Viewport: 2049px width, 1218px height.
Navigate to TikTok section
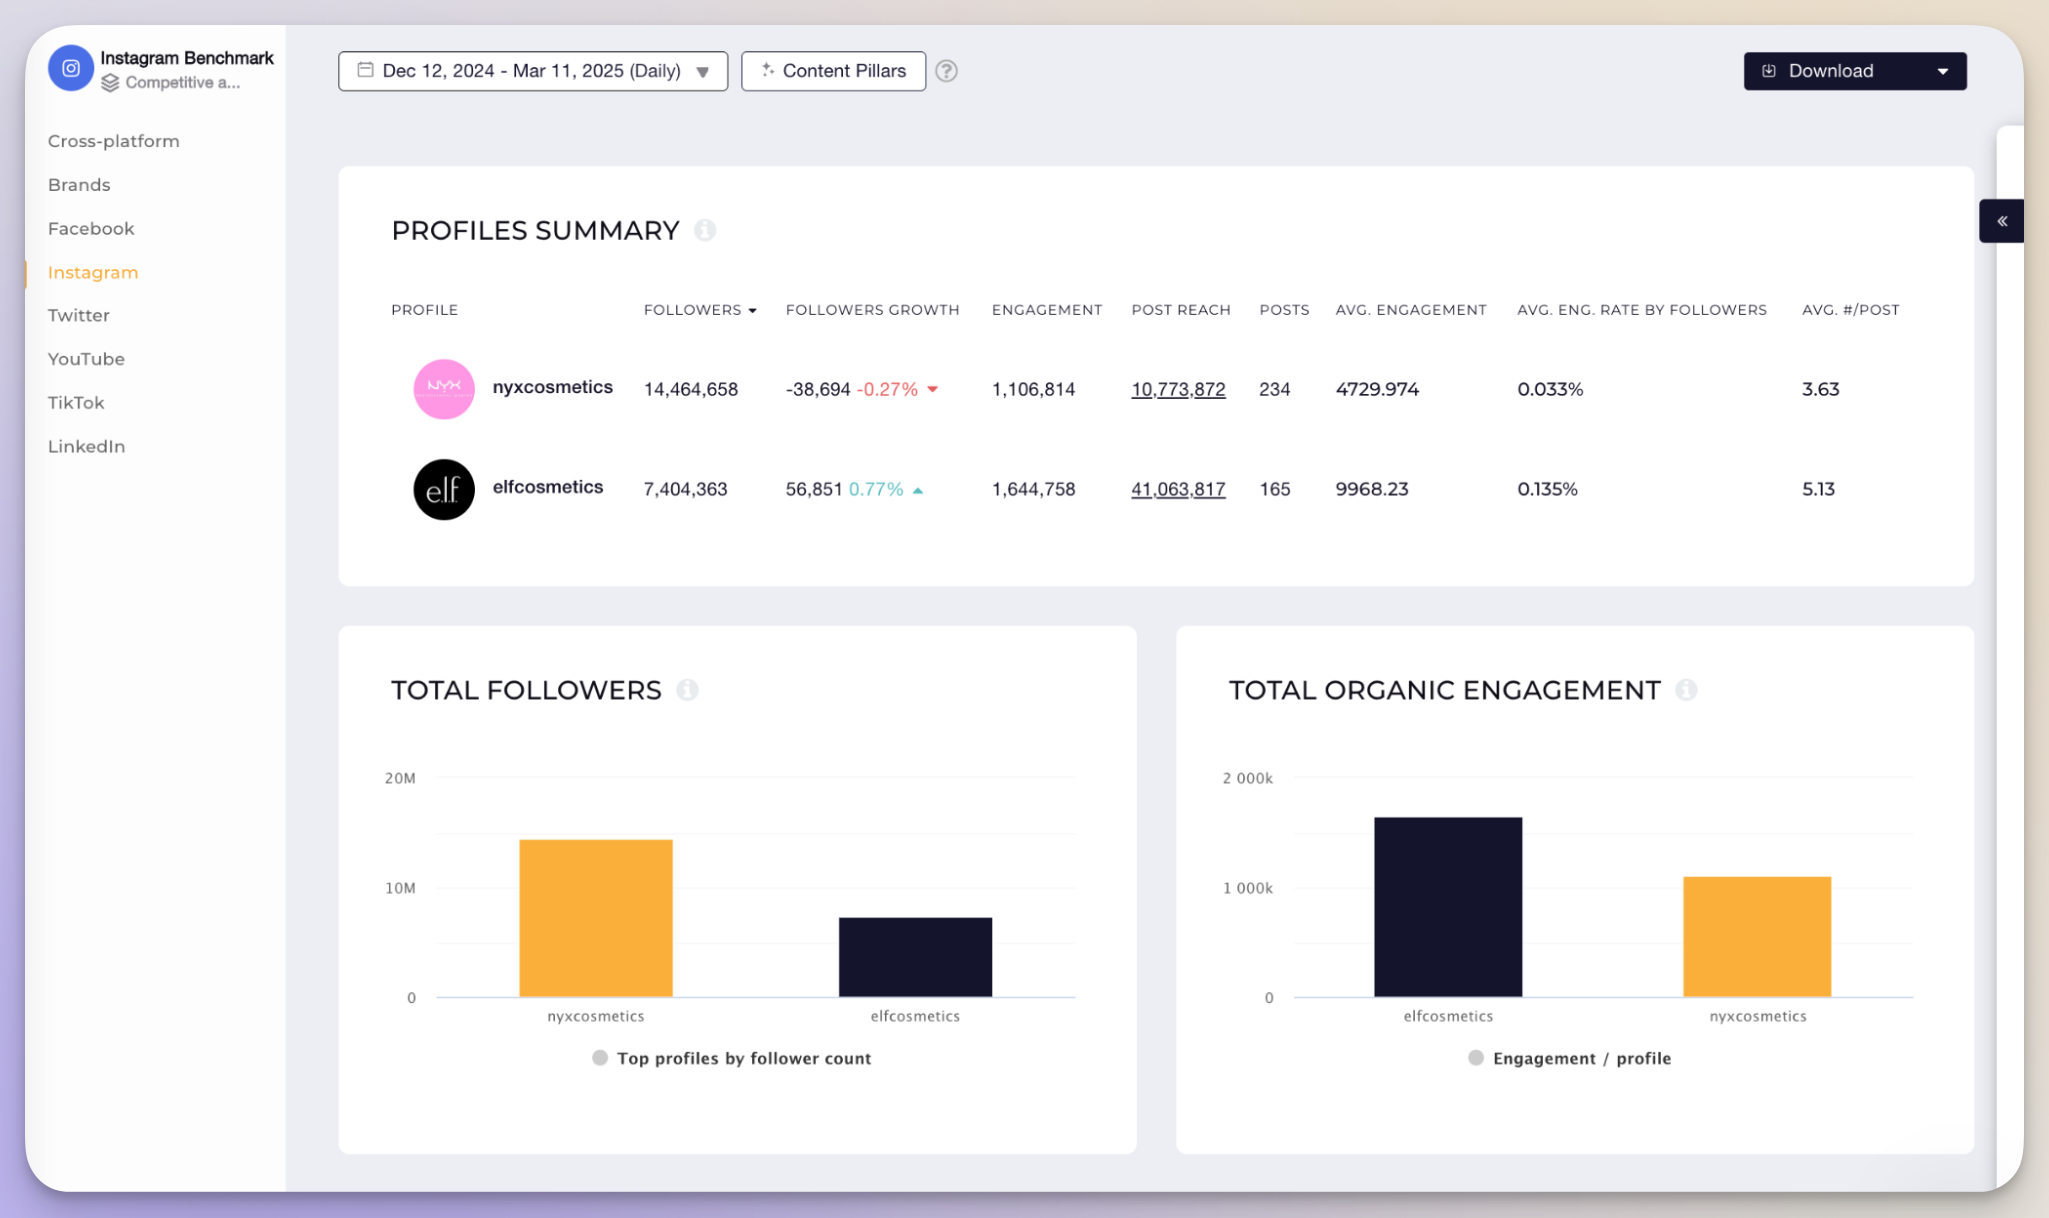click(x=76, y=402)
